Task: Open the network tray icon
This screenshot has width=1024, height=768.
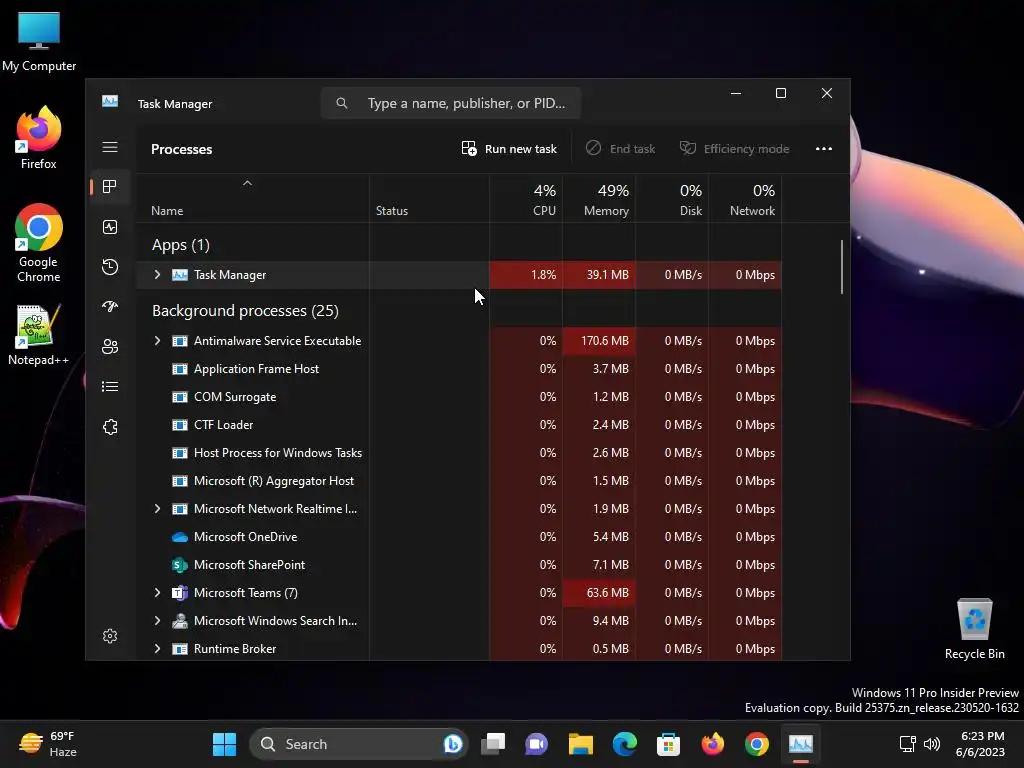Action: pos(908,744)
